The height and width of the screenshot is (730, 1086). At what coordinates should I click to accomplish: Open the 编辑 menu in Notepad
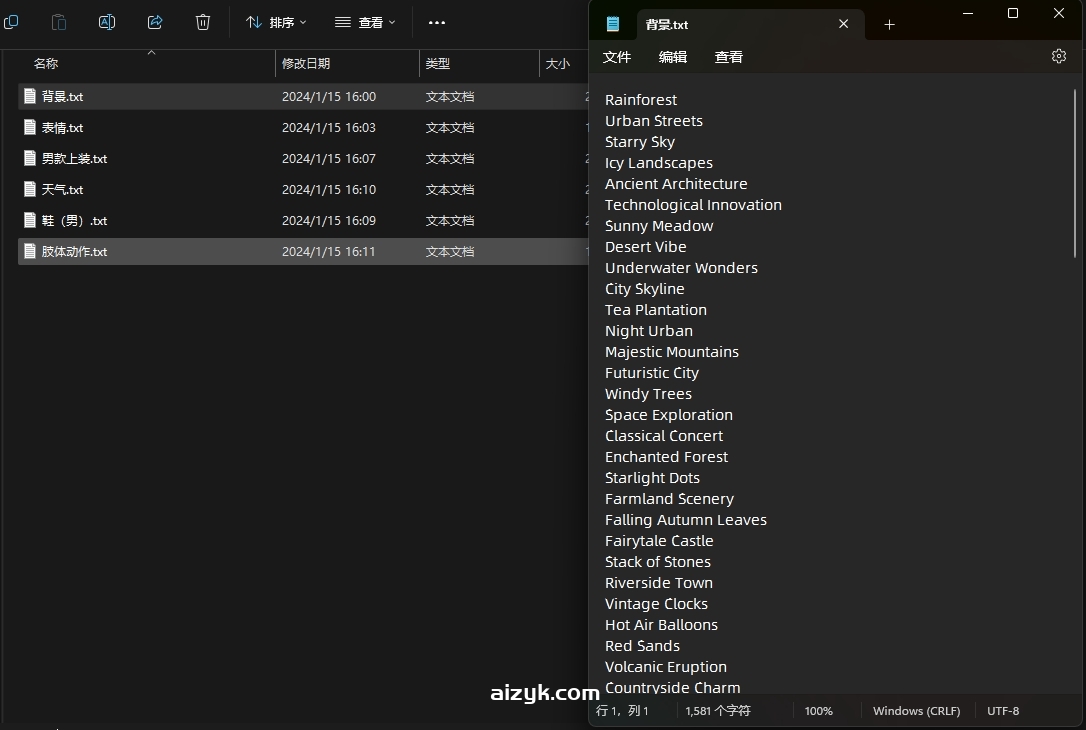[673, 57]
